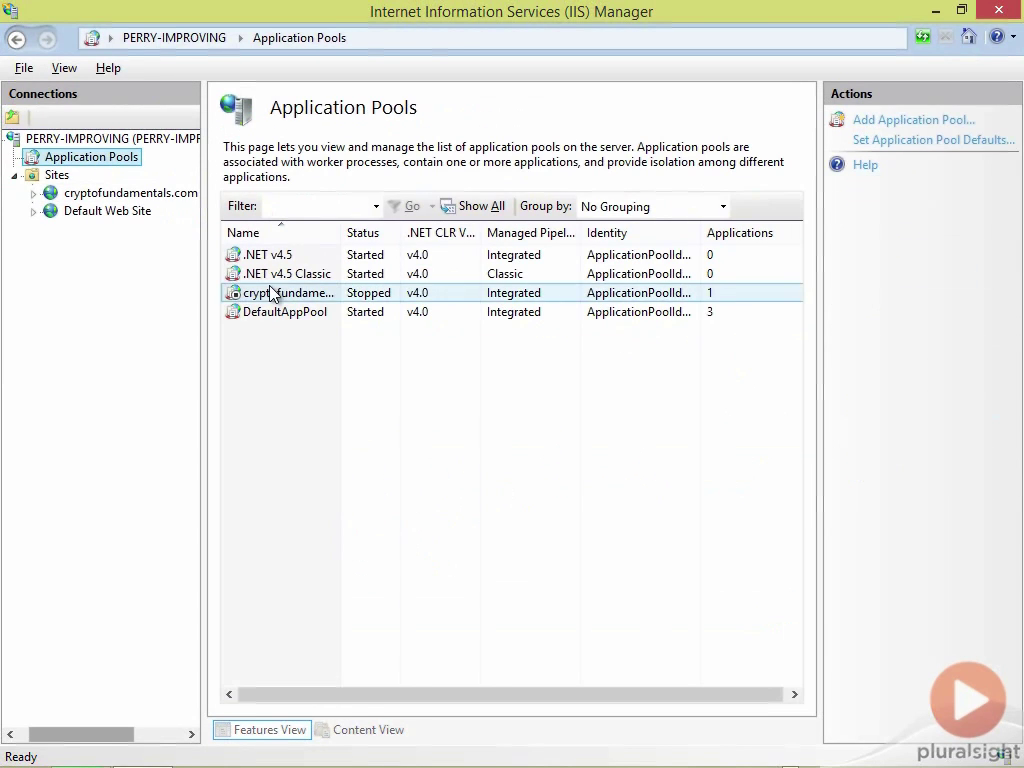Click the .NET v4.5 Classic pool icon

[x=233, y=274]
